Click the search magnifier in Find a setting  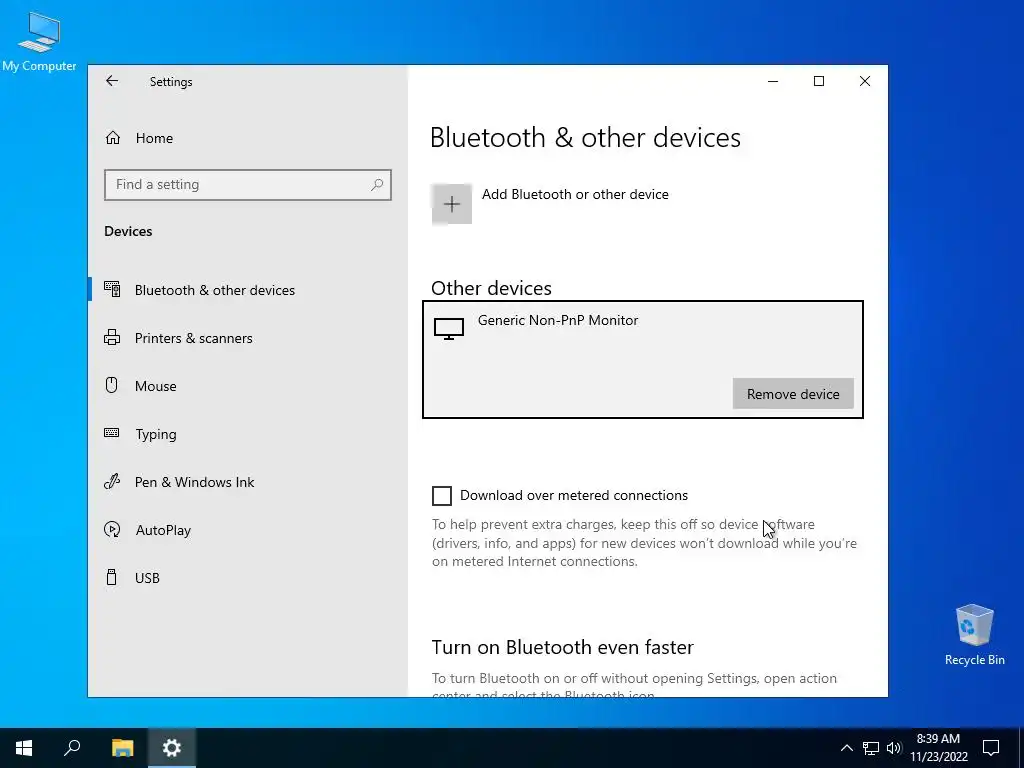[377, 185]
